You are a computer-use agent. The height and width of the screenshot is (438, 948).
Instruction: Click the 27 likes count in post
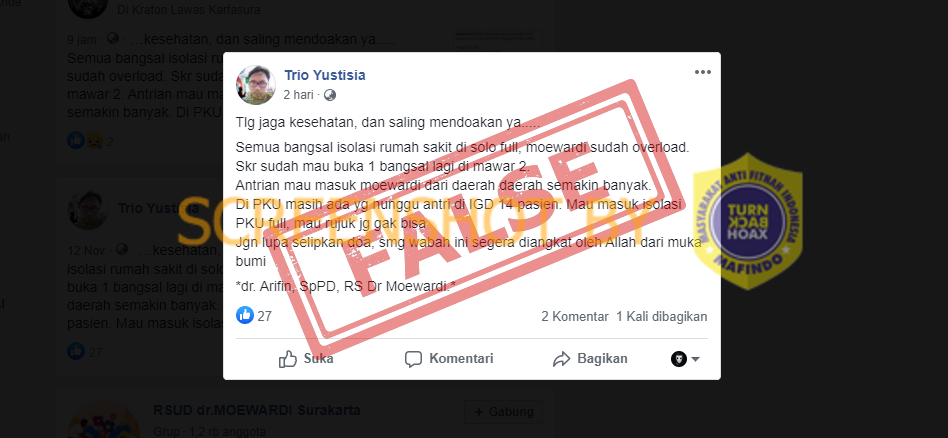pos(265,316)
